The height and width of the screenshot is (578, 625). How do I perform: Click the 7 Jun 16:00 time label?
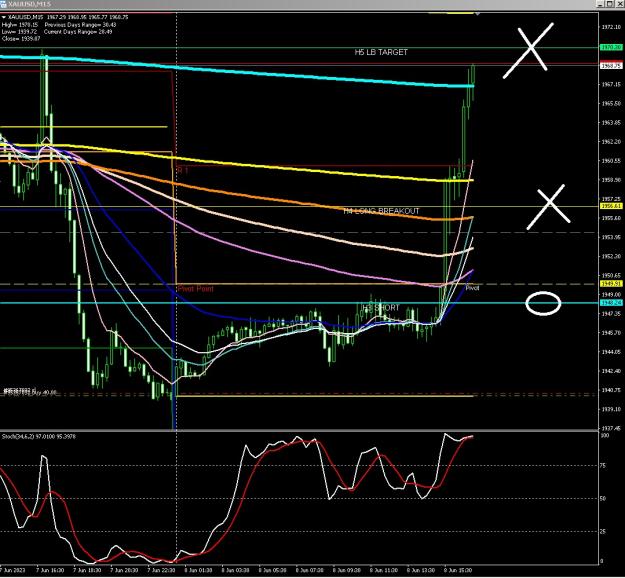(50, 570)
